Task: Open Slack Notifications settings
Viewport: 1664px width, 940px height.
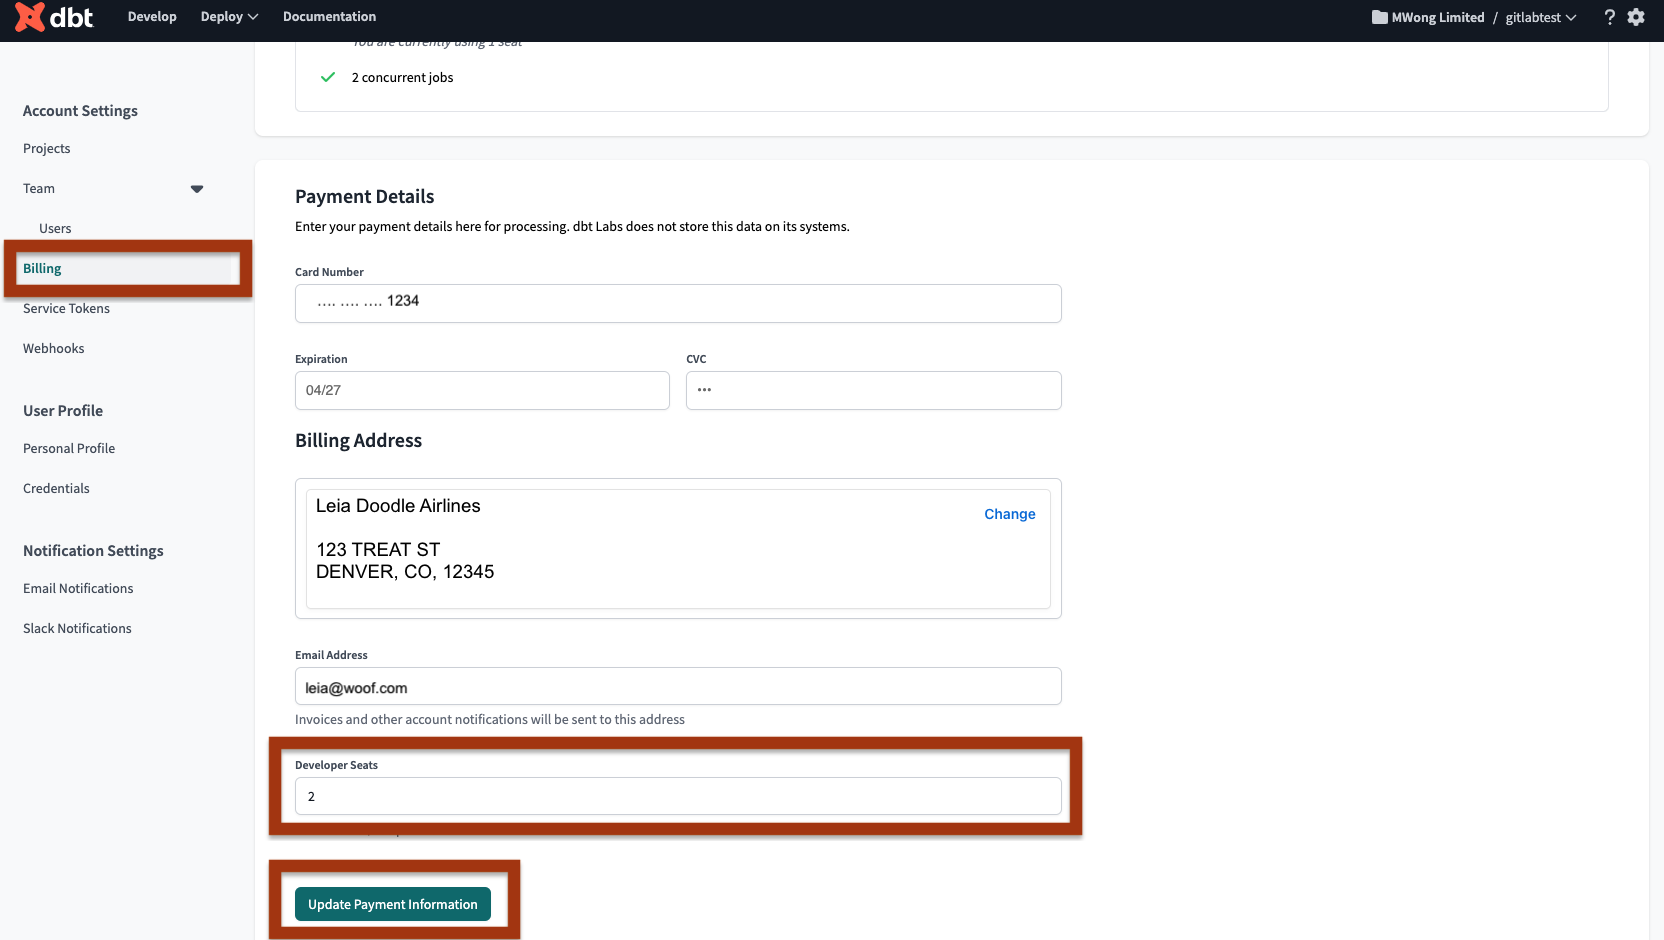Action: (77, 628)
